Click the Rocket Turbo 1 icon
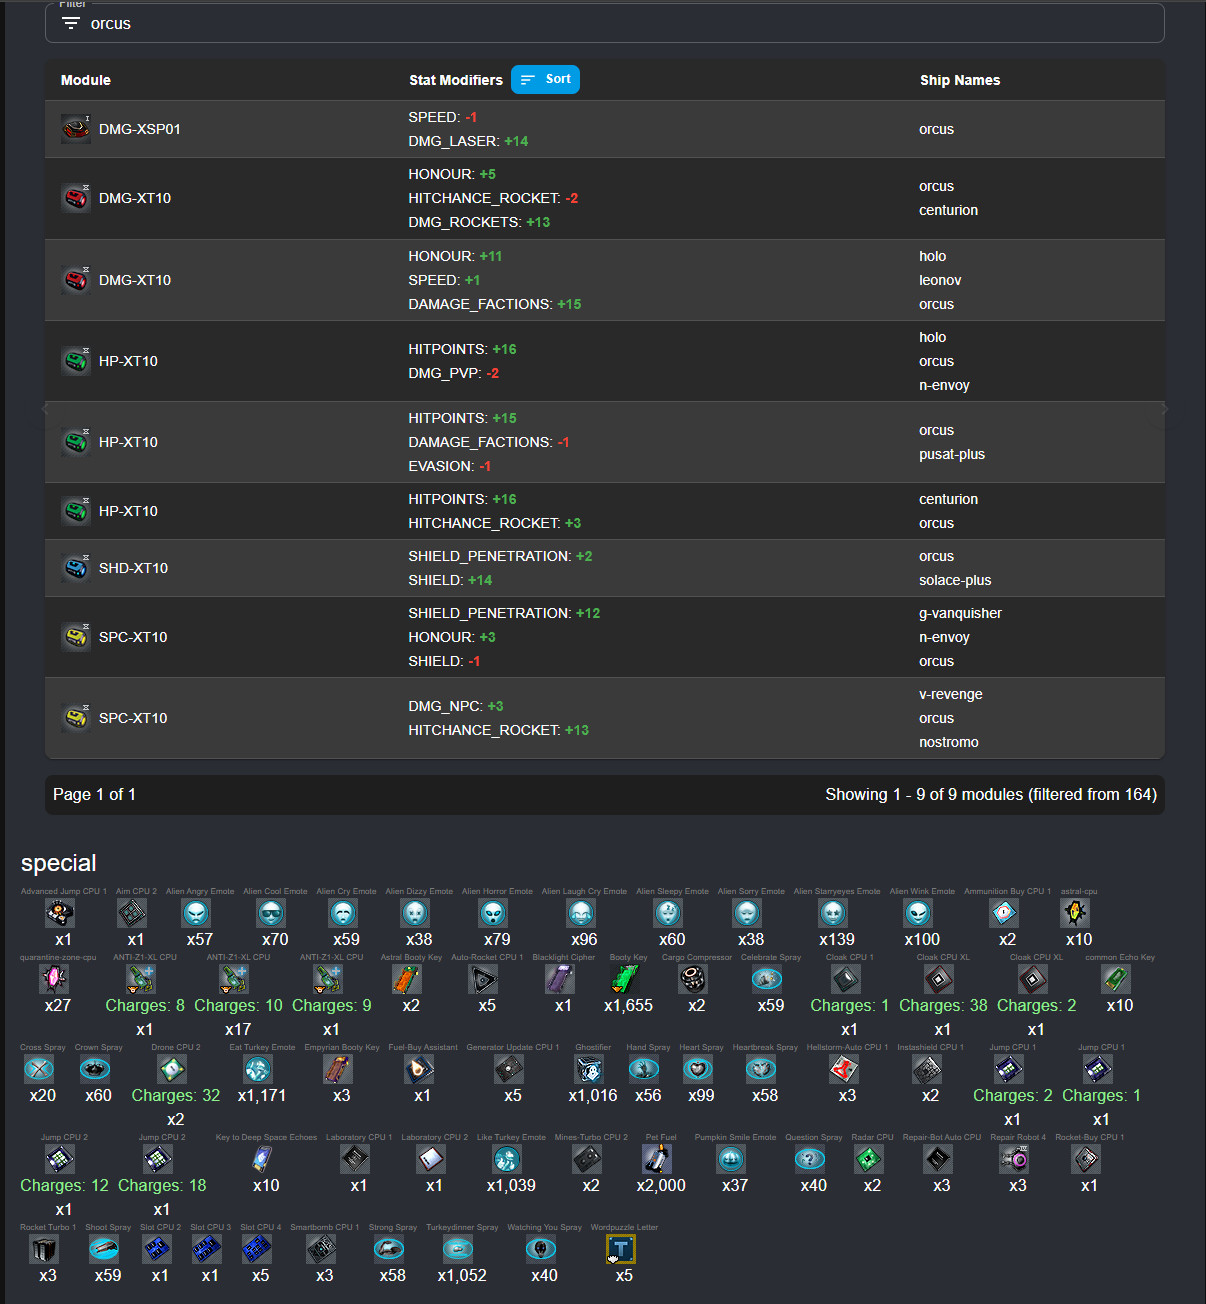1206x1304 pixels. [44, 1249]
